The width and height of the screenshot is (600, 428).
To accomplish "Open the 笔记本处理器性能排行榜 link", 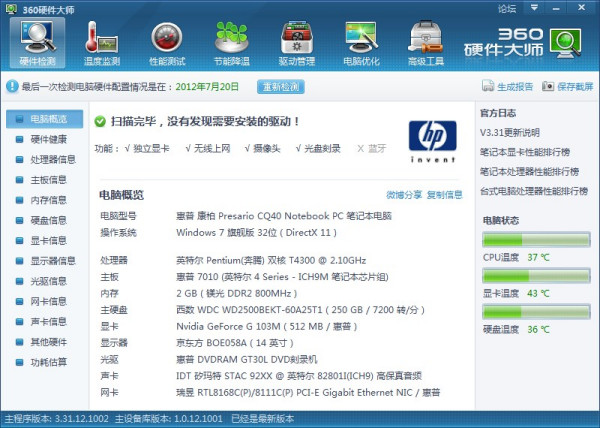I will [x=529, y=172].
